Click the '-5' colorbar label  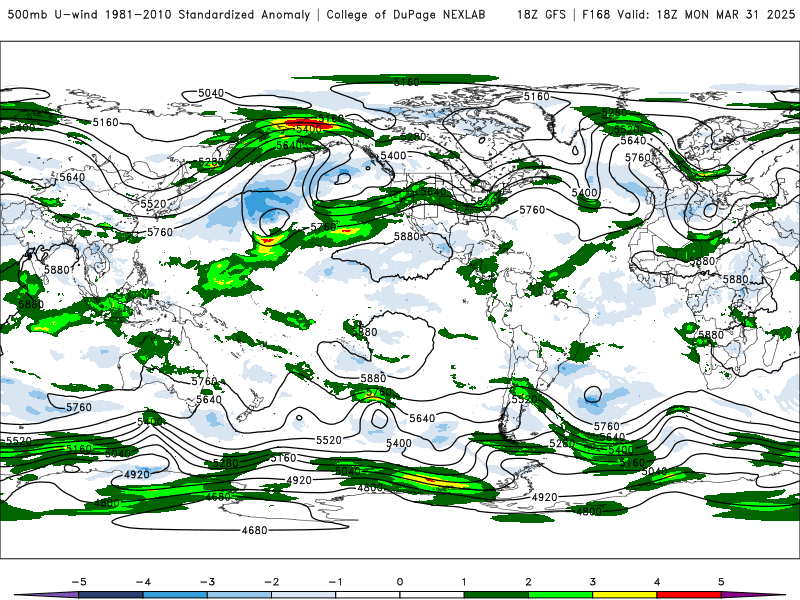(x=79, y=582)
